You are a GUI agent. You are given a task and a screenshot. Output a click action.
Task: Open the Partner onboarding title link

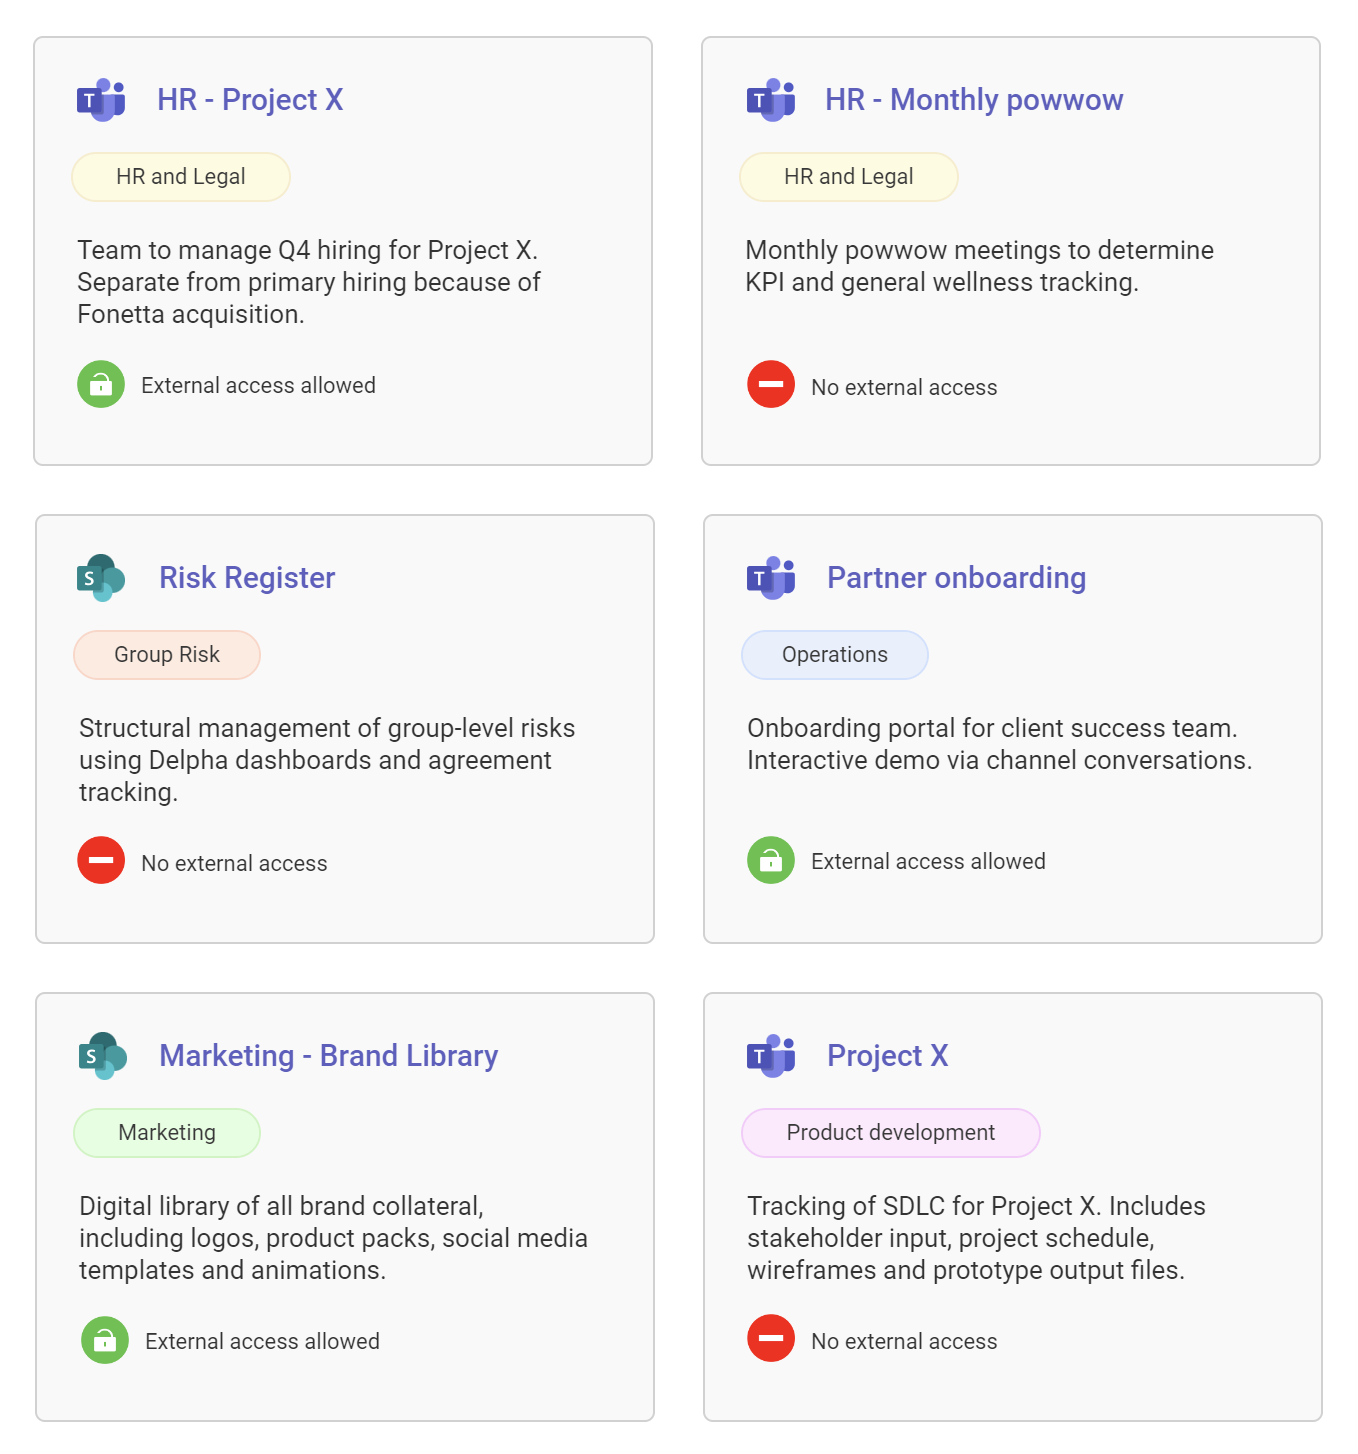click(x=956, y=578)
